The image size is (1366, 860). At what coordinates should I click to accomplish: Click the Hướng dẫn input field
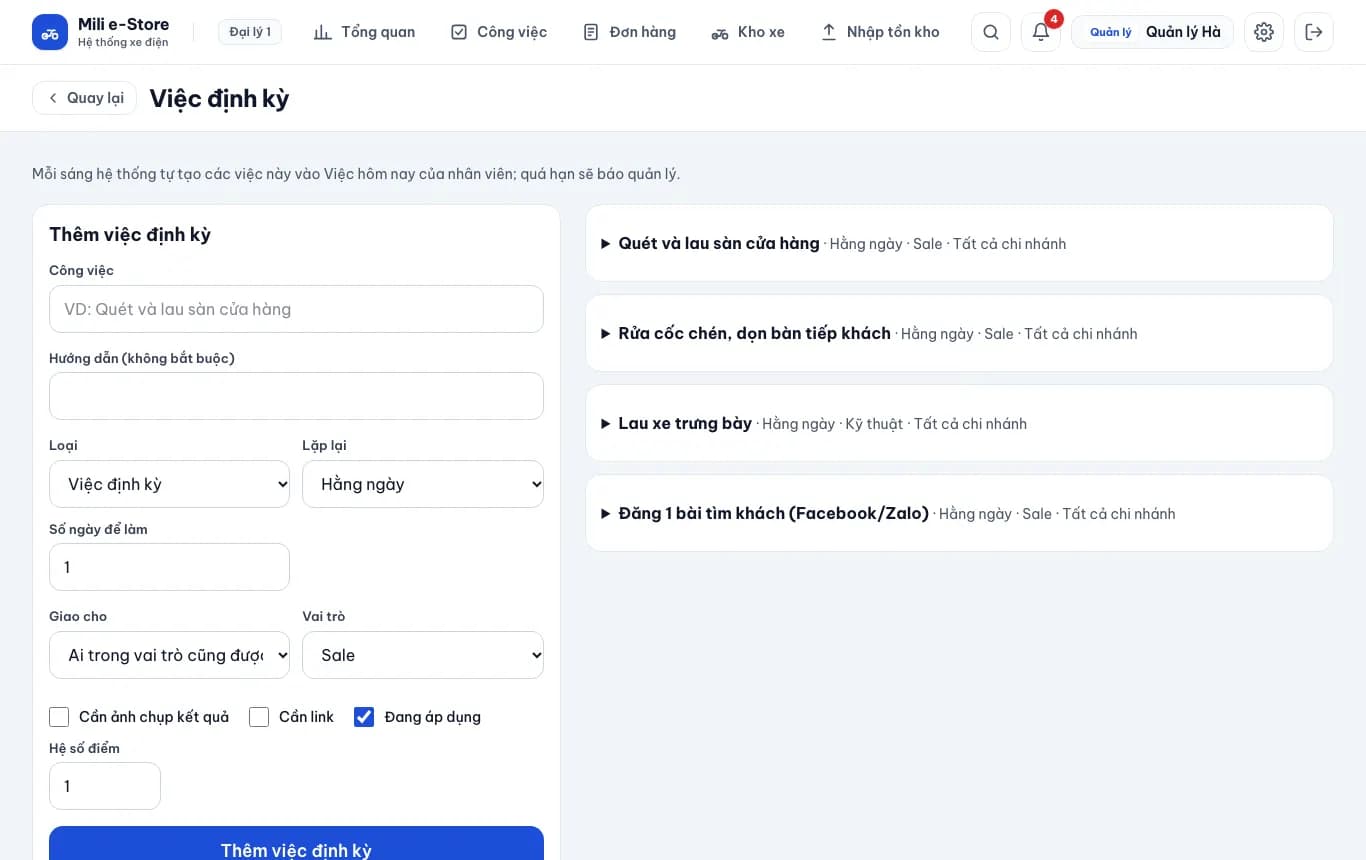coord(296,396)
